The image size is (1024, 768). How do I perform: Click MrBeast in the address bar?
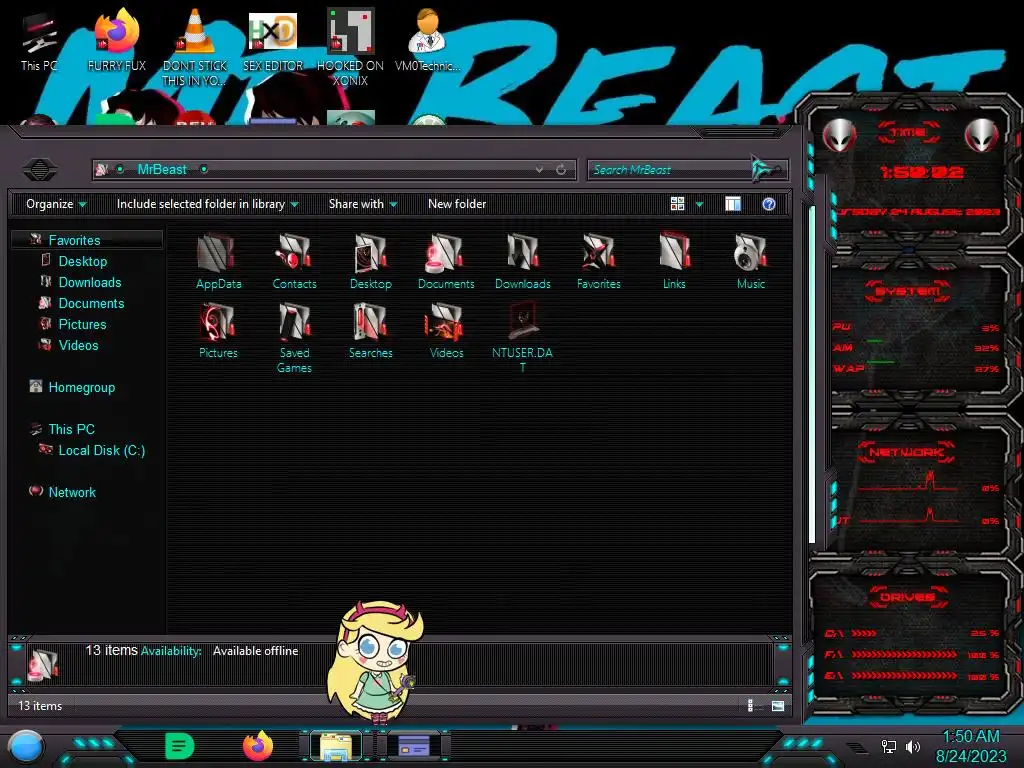click(x=162, y=170)
